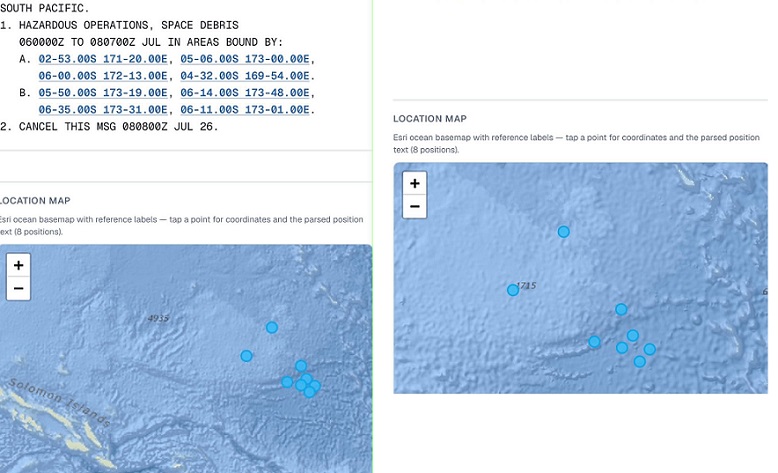This screenshot has height=473, width=778.
Task: Click the 'SOUTH PACIFIC.' heading line
Action: [45, 8]
